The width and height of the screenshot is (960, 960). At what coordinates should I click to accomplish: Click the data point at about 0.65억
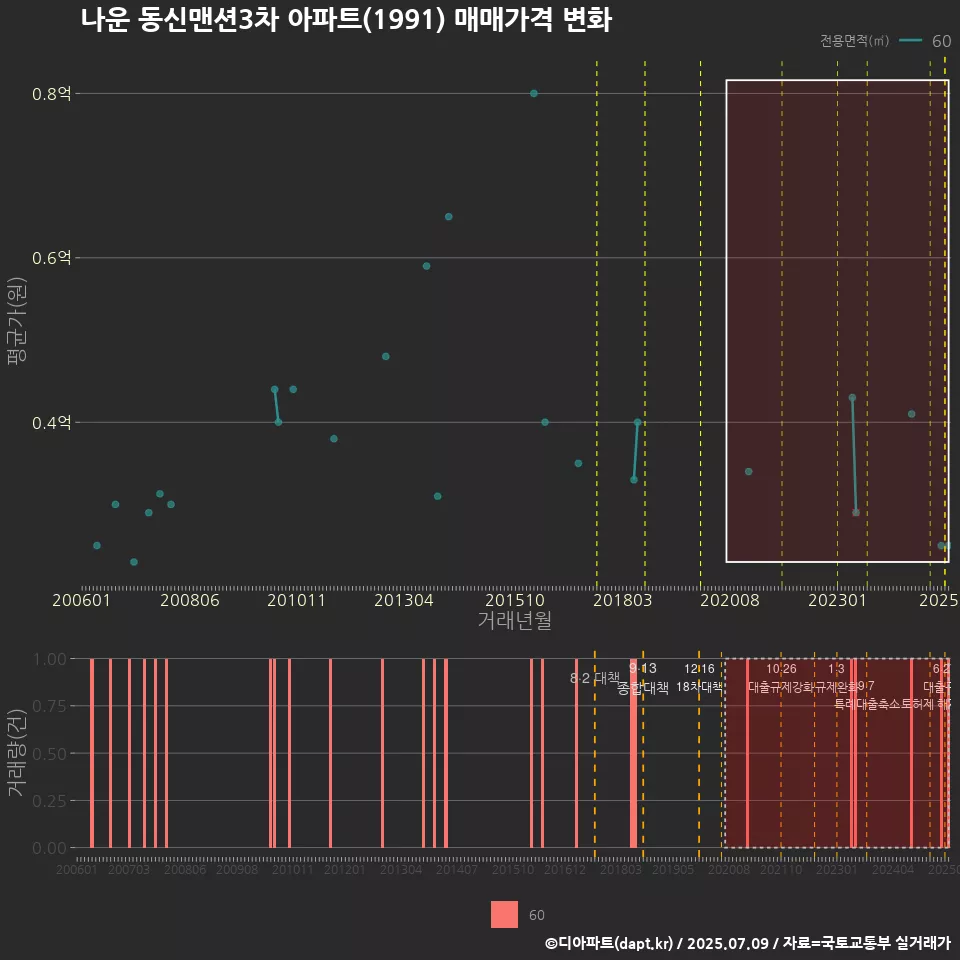(449, 217)
